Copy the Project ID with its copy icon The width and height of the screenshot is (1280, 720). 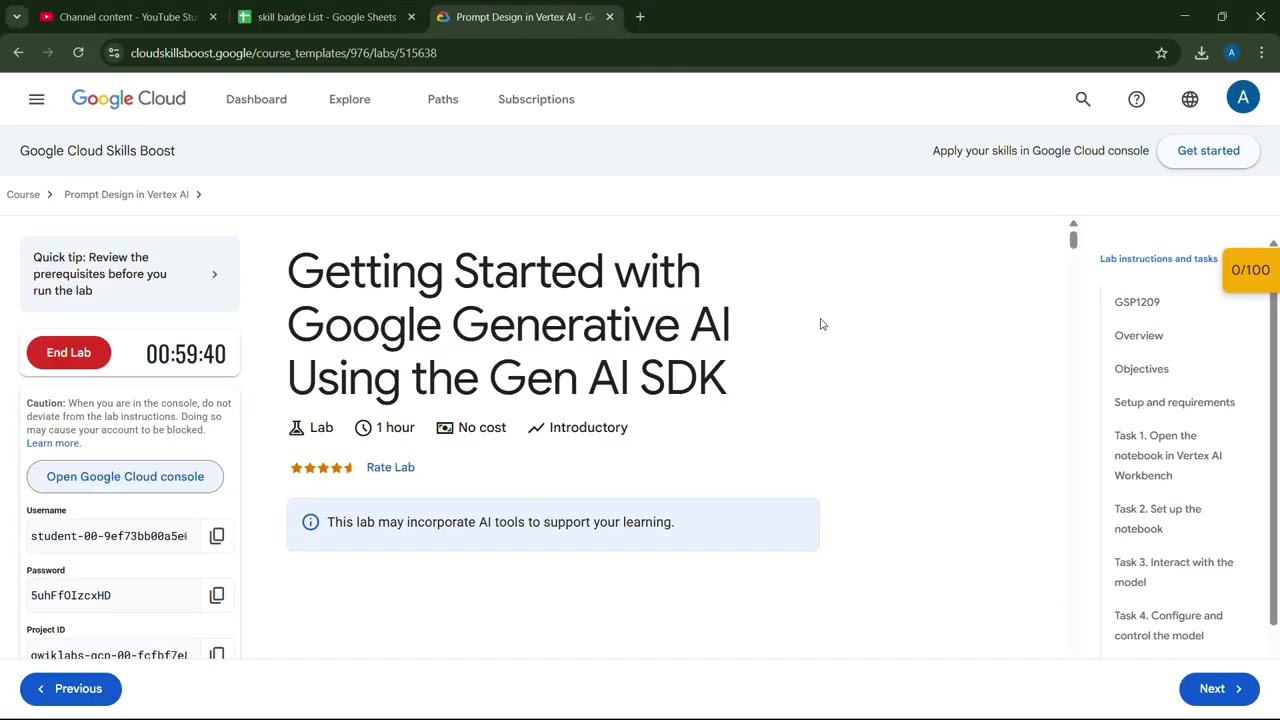217,652
